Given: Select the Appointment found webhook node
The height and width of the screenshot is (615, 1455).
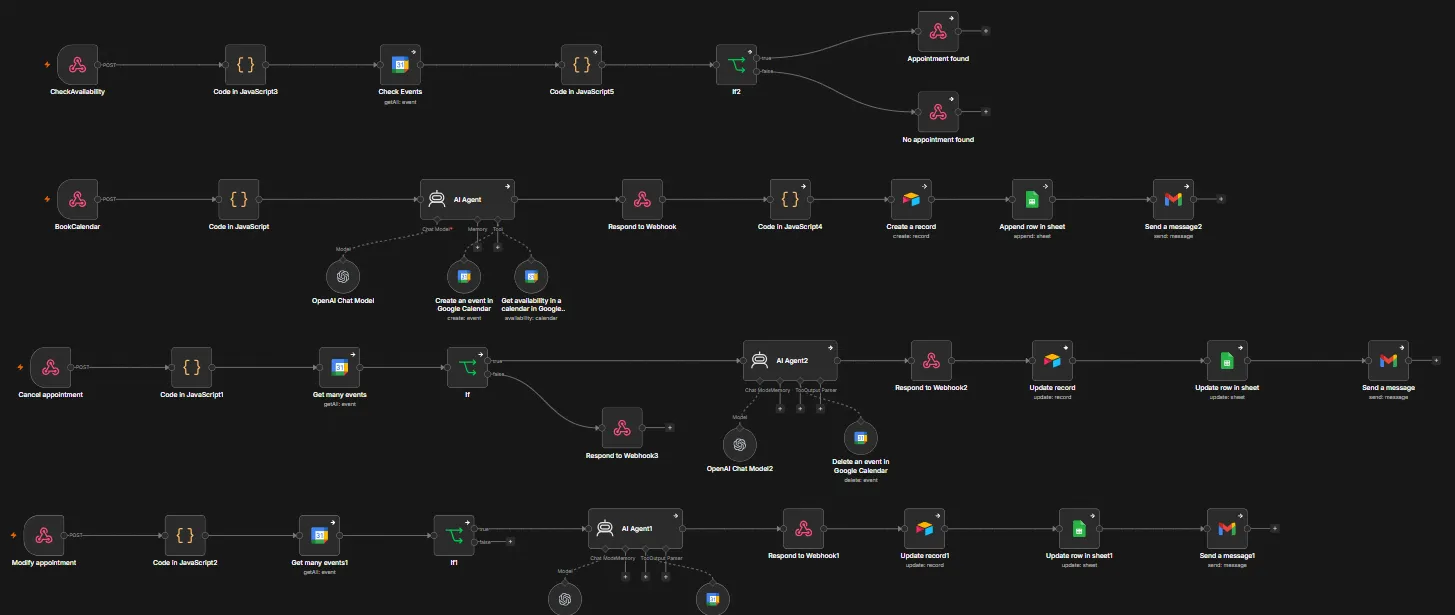Looking at the screenshot, I should 938,32.
